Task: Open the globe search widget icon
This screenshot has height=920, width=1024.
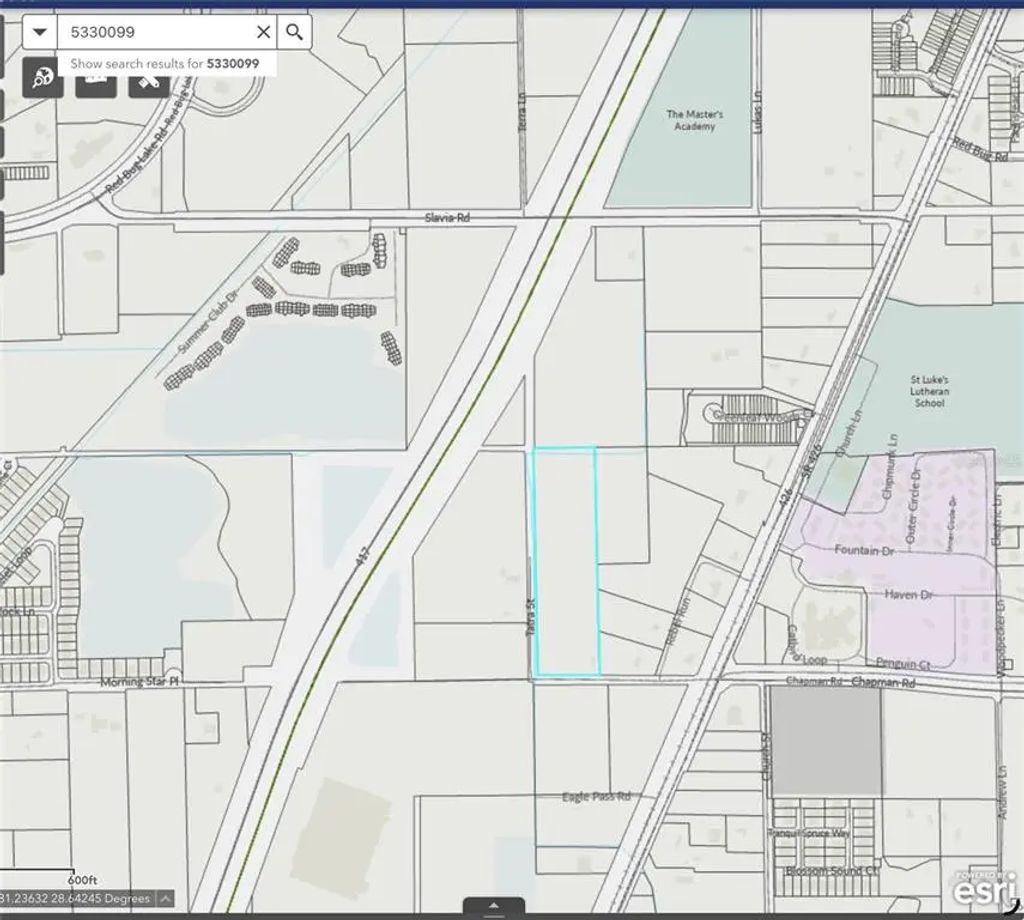Action: [x=43, y=78]
